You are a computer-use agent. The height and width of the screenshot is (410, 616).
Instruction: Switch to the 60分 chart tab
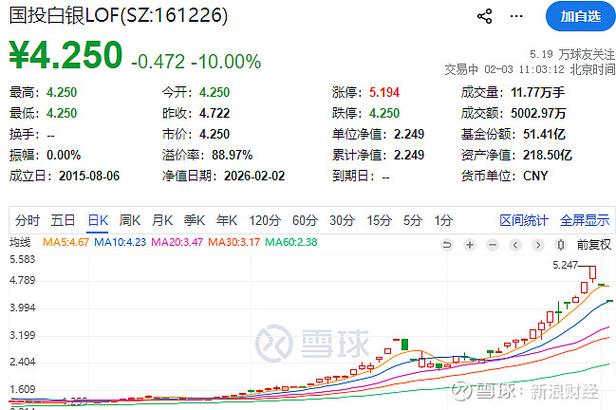(x=305, y=220)
